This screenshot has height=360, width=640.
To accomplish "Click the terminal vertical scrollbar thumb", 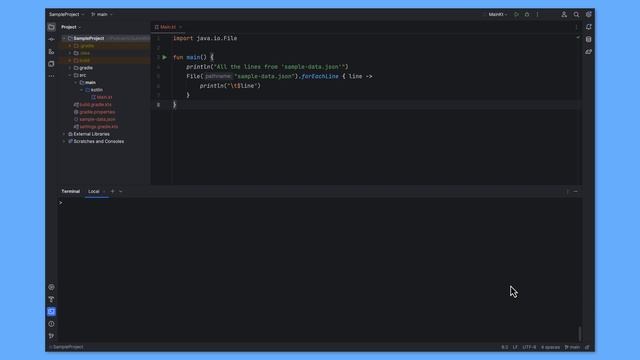I will tap(580, 333).
